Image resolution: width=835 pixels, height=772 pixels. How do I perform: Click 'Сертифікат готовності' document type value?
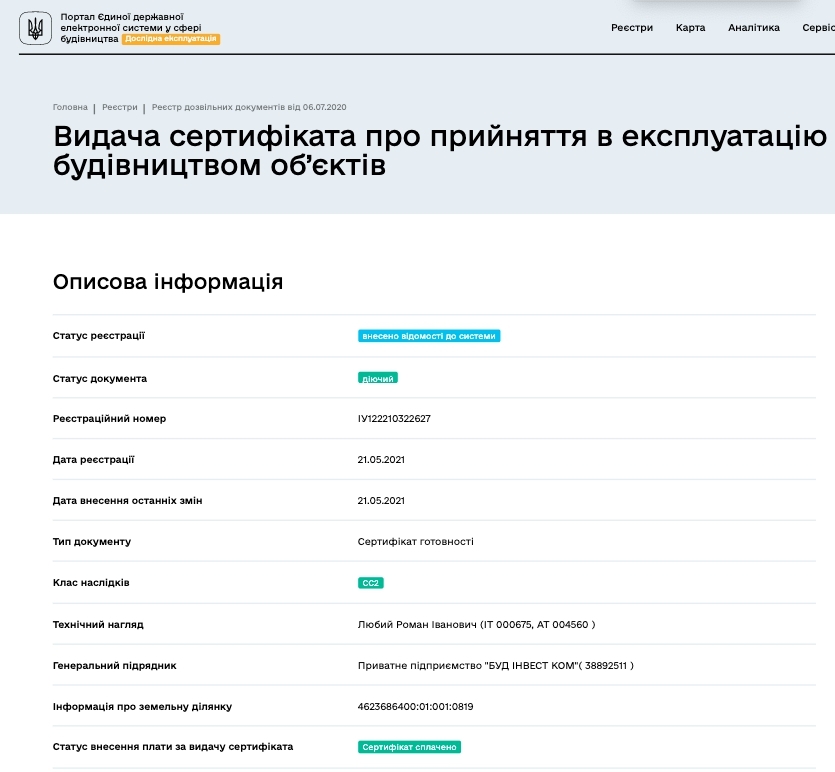click(415, 541)
